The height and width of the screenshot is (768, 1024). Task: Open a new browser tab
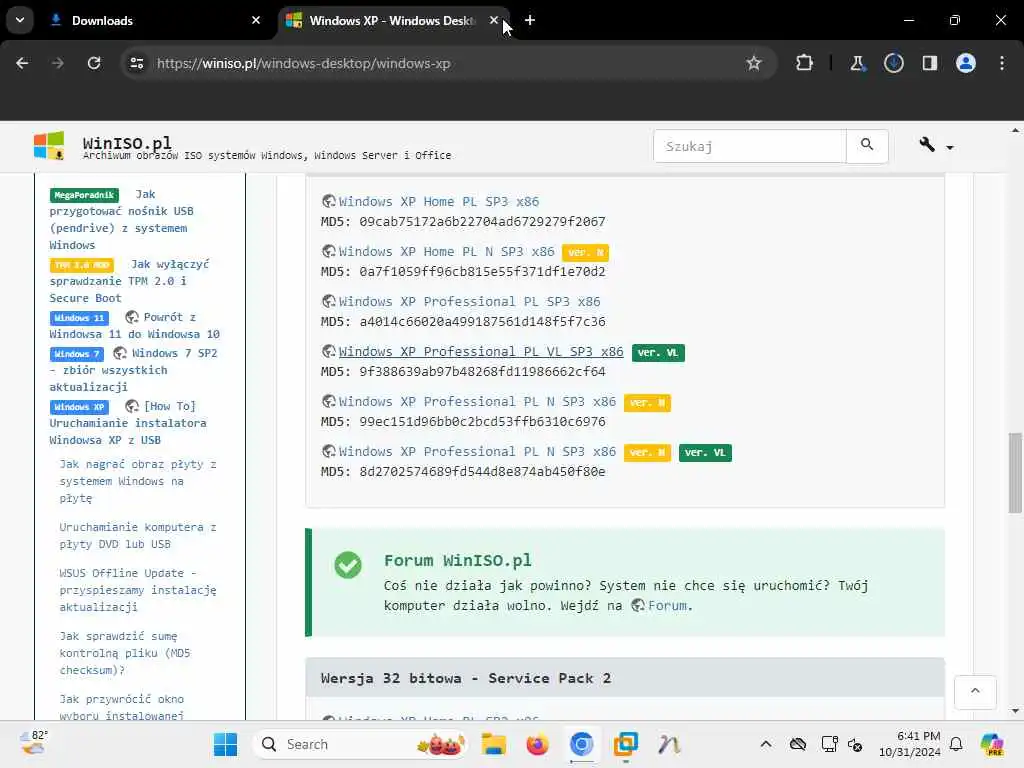click(x=530, y=20)
